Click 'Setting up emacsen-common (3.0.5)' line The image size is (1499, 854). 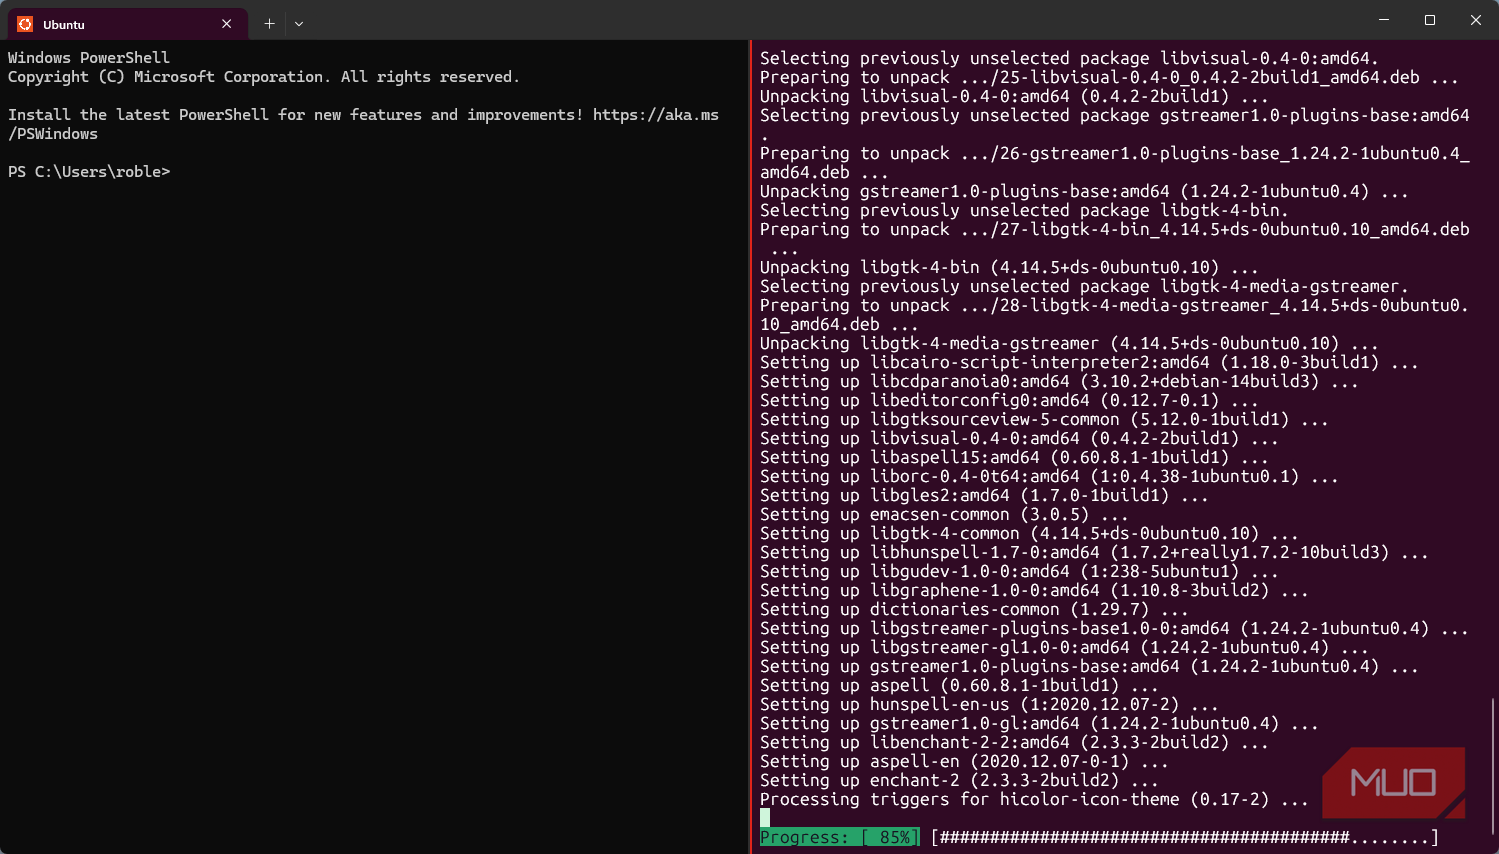click(944, 514)
